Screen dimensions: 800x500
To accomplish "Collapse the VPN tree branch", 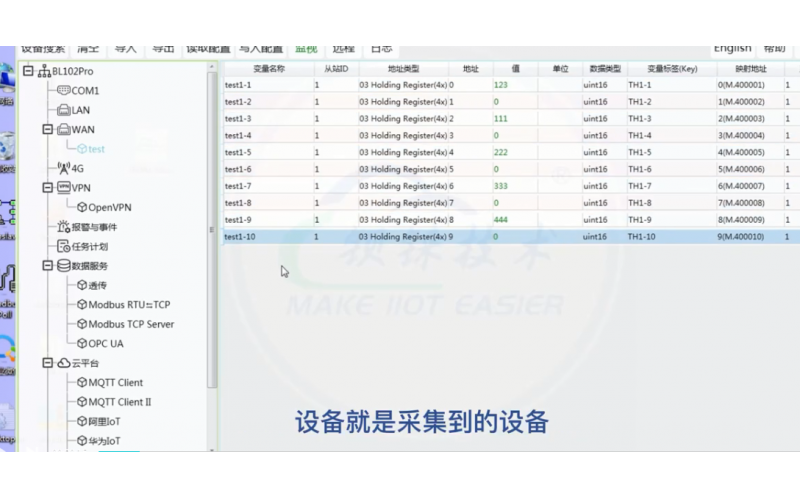I will 47,187.
